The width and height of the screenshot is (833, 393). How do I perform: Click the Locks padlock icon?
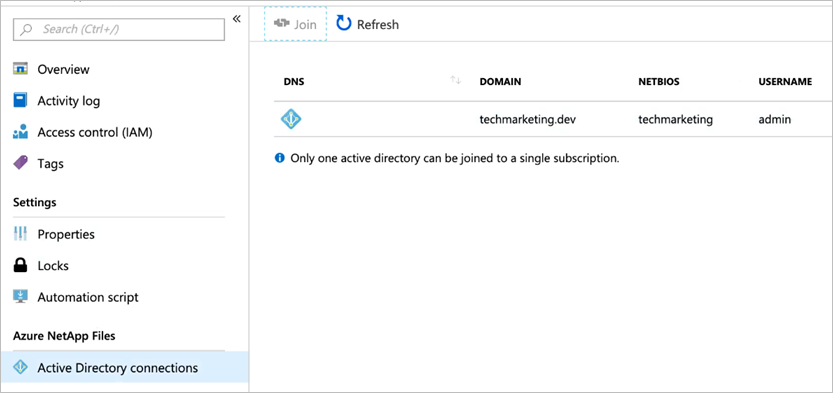coord(20,266)
